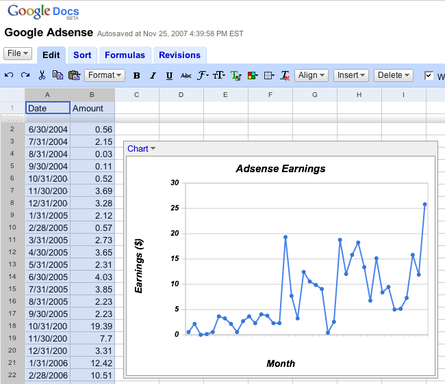
Task: Select column H header
Action: point(359,95)
